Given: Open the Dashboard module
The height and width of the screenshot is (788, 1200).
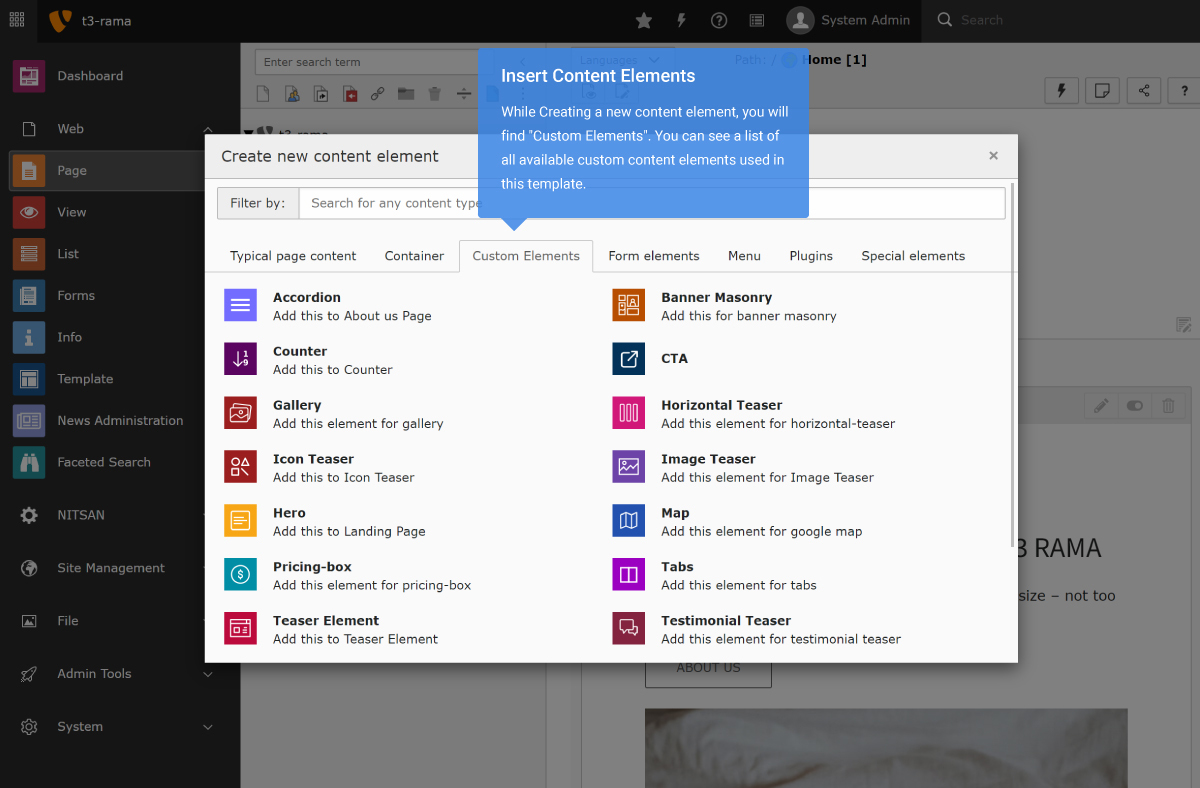Looking at the screenshot, I should pyautogui.click(x=90, y=75).
